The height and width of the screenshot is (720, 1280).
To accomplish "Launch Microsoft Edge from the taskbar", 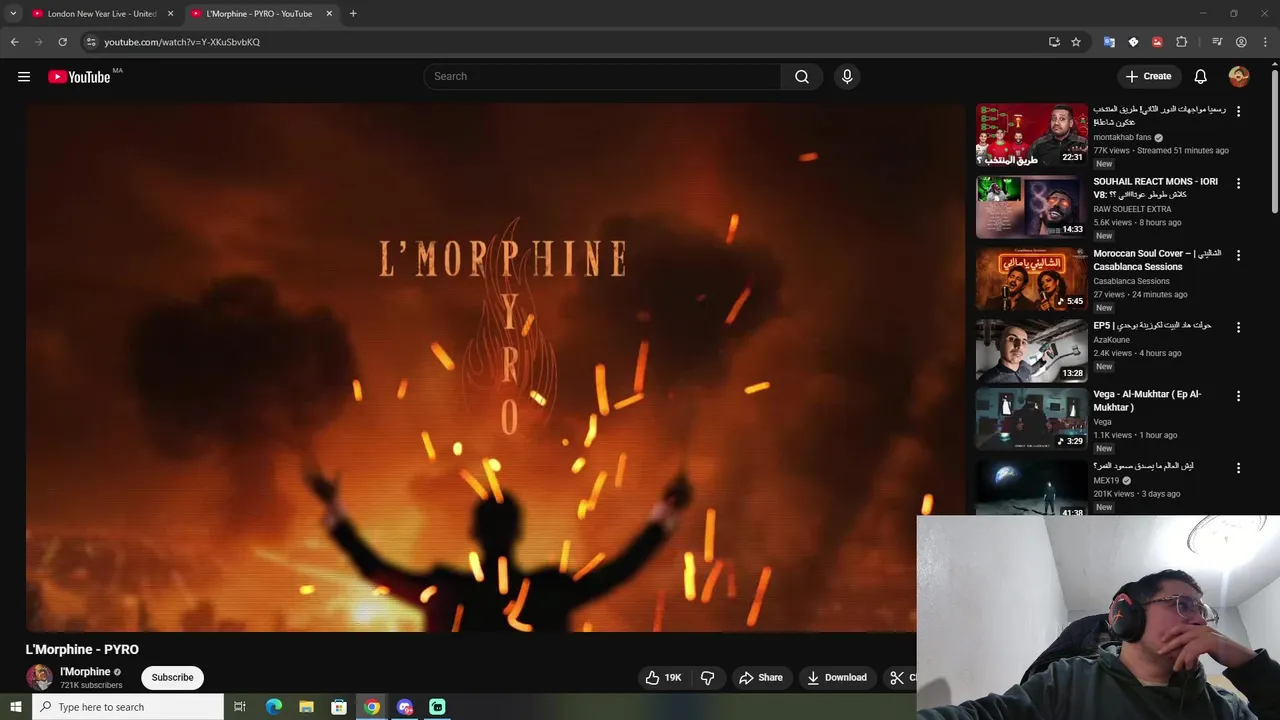I will tap(273, 707).
